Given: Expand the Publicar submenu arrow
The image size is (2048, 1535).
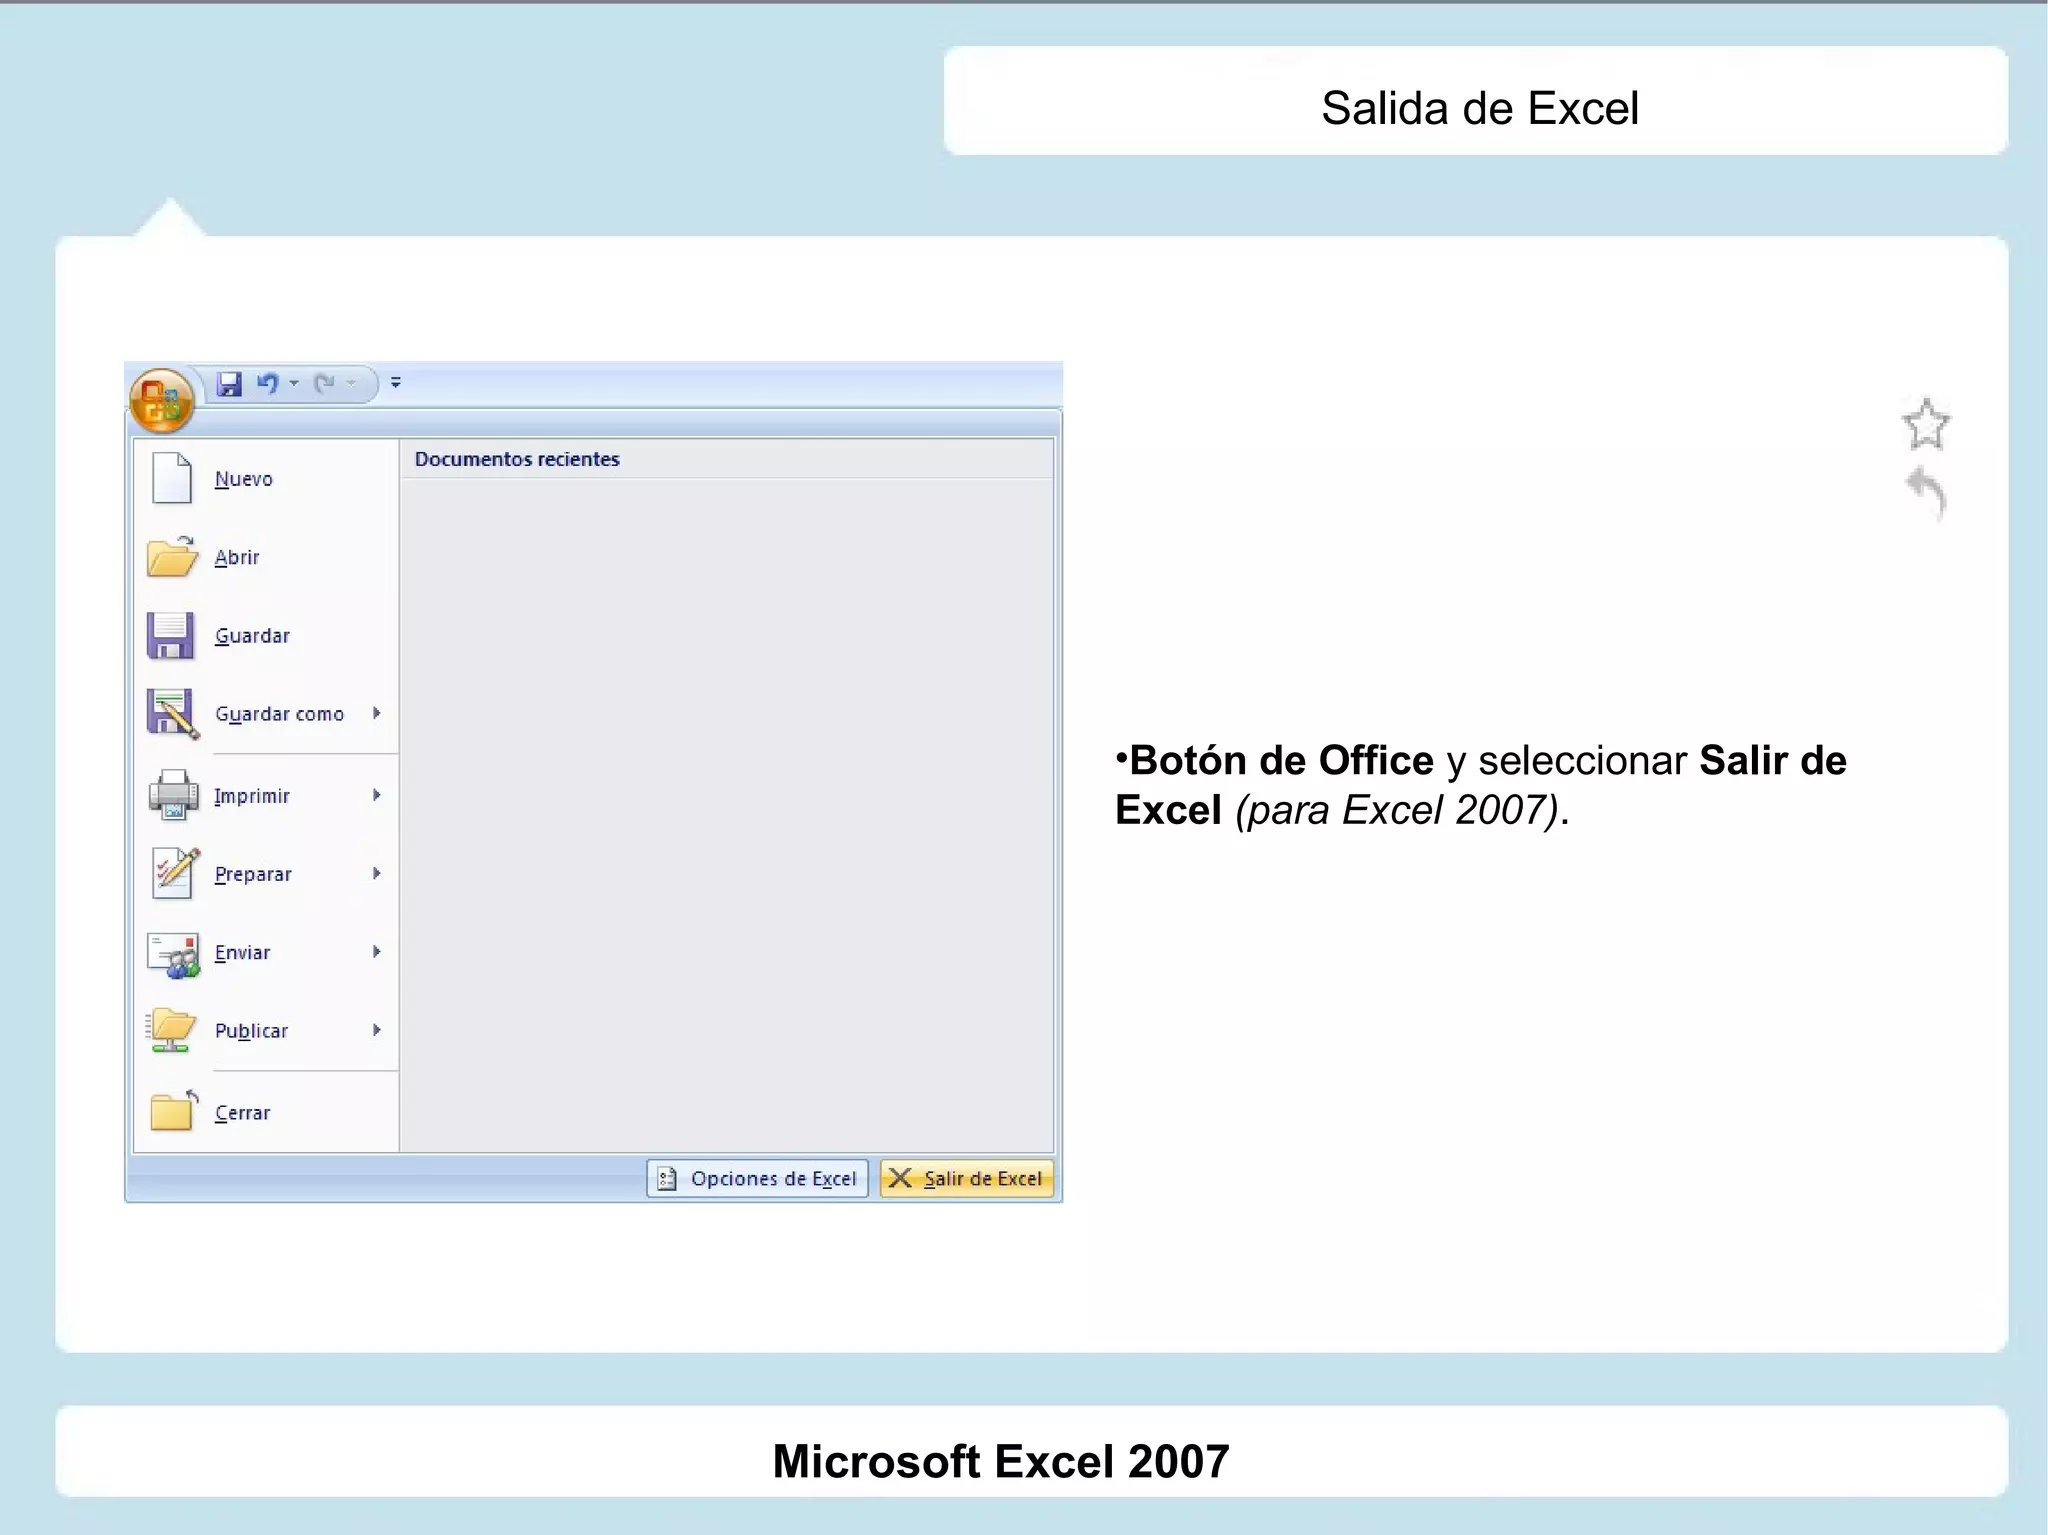Looking at the screenshot, I should tap(377, 1030).
